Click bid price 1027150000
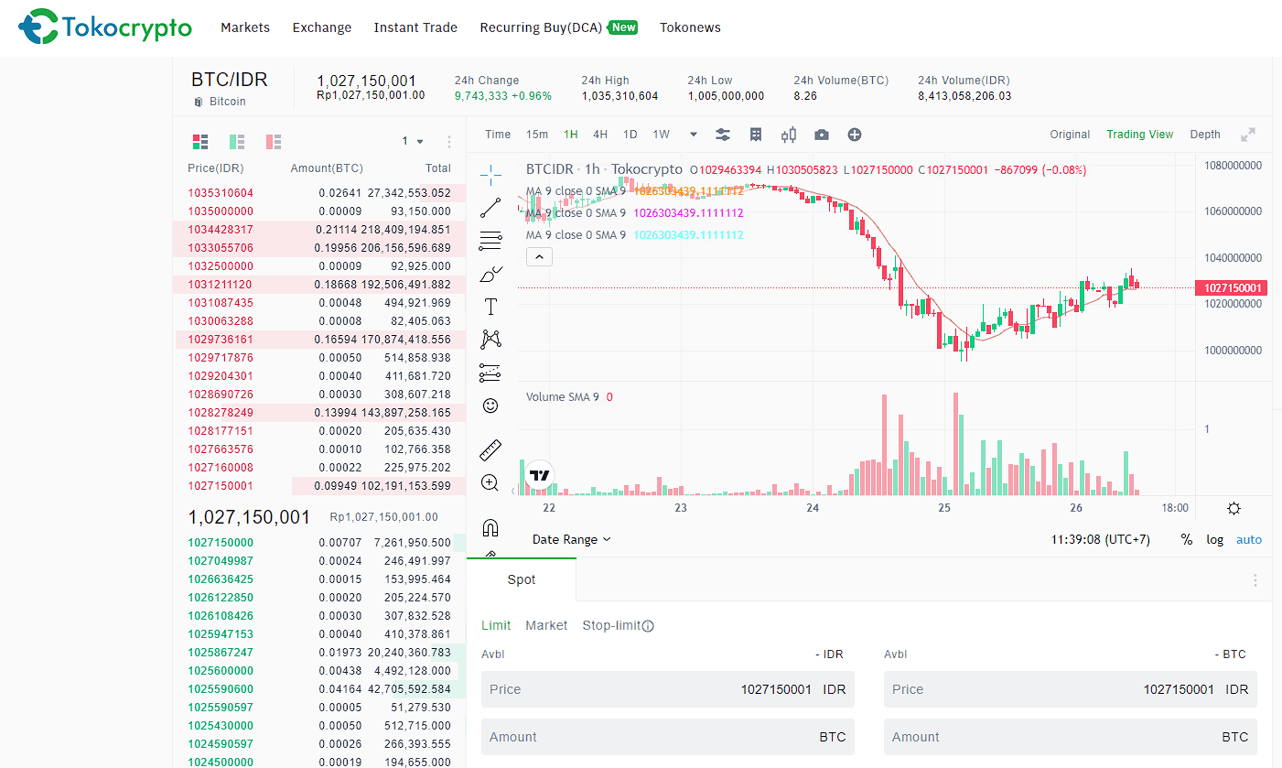The height and width of the screenshot is (768, 1282). click(221, 542)
